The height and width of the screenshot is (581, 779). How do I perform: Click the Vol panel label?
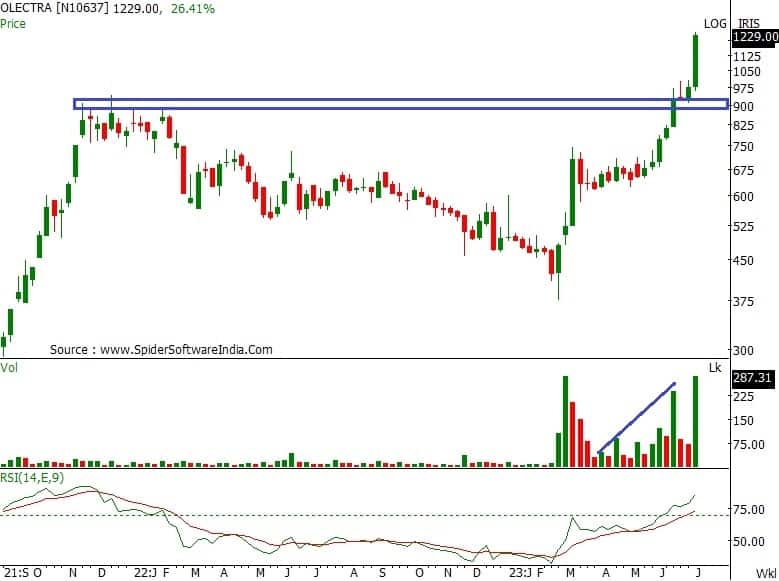pos(10,369)
